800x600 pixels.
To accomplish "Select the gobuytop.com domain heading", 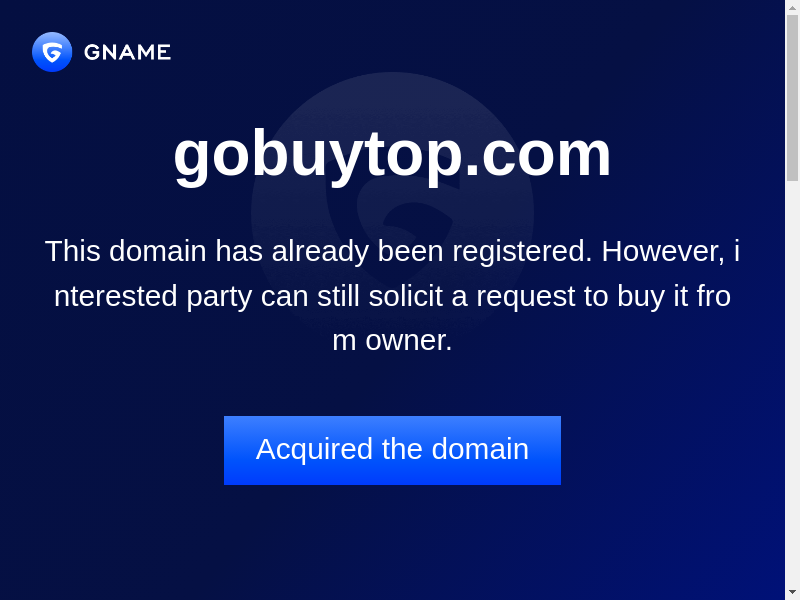I will 392,155.
